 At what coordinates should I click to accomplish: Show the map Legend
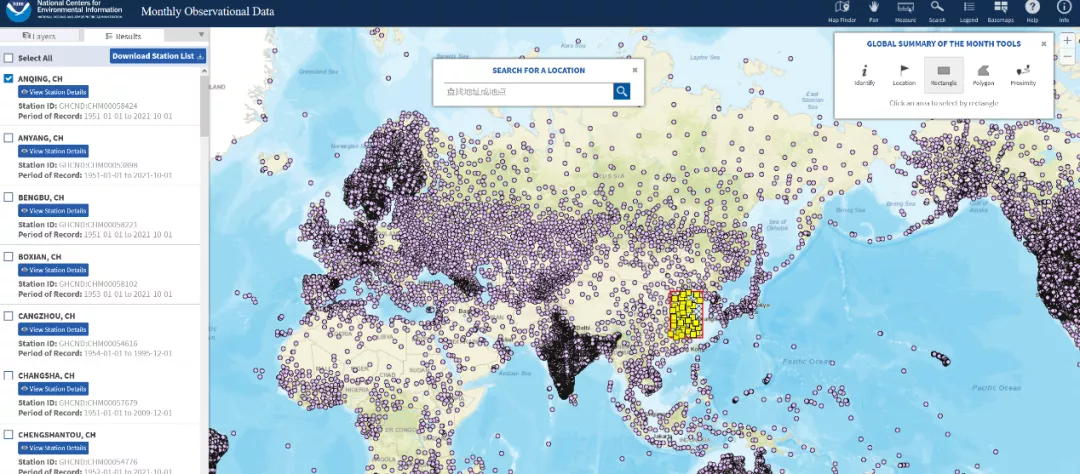pyautogui.click(x=968, y=12)
